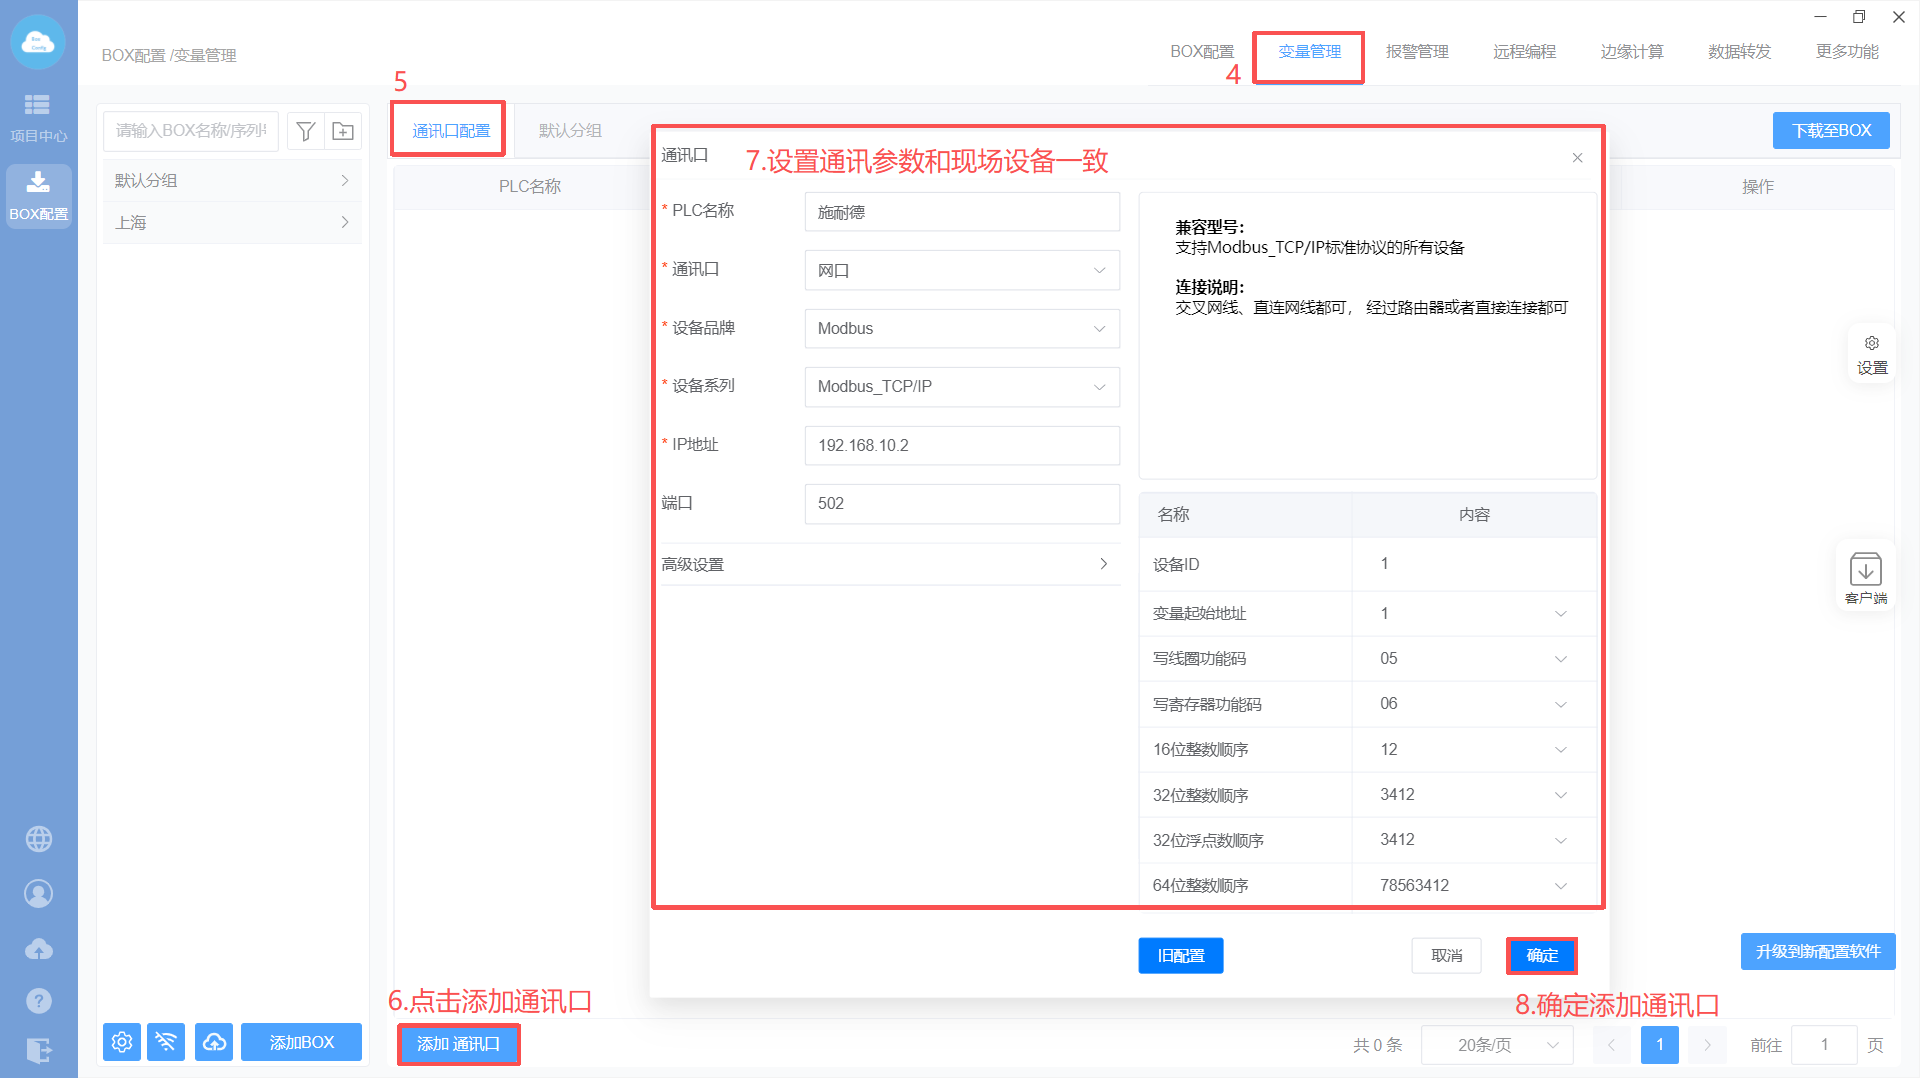This screenshot has width=1920, height=1078.
Task: Open the device brand Modbus dropdown
Action: tap(961, 329)
